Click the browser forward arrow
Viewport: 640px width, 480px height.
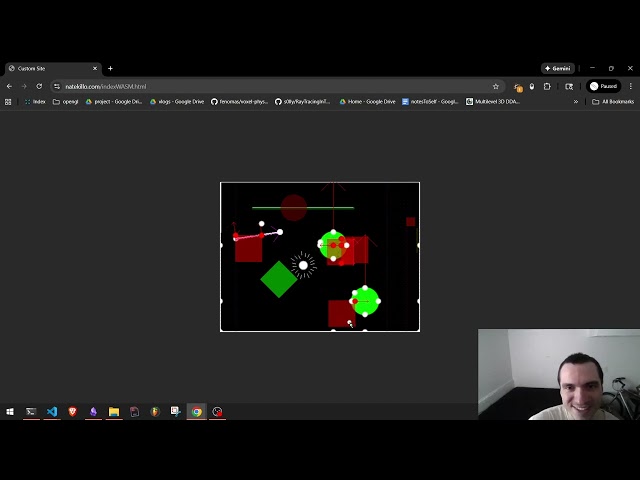coord(24,86)
